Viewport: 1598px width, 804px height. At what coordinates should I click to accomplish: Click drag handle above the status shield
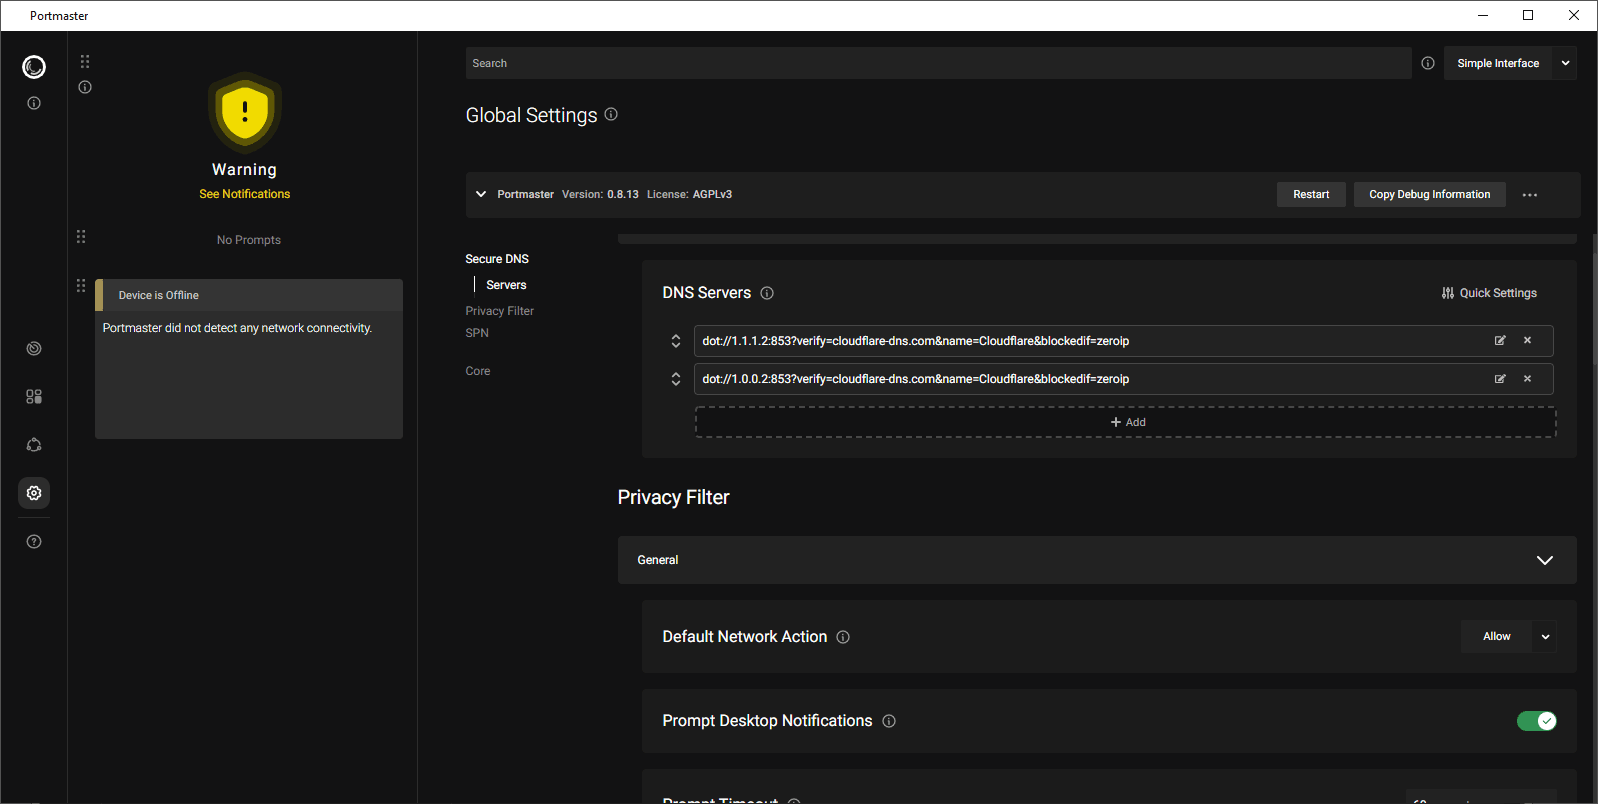coord(85,62)
